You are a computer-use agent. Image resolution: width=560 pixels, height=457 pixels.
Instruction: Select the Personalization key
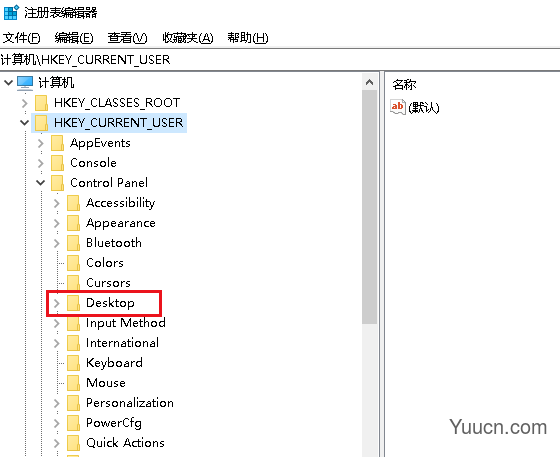click(x=130, y=403)
